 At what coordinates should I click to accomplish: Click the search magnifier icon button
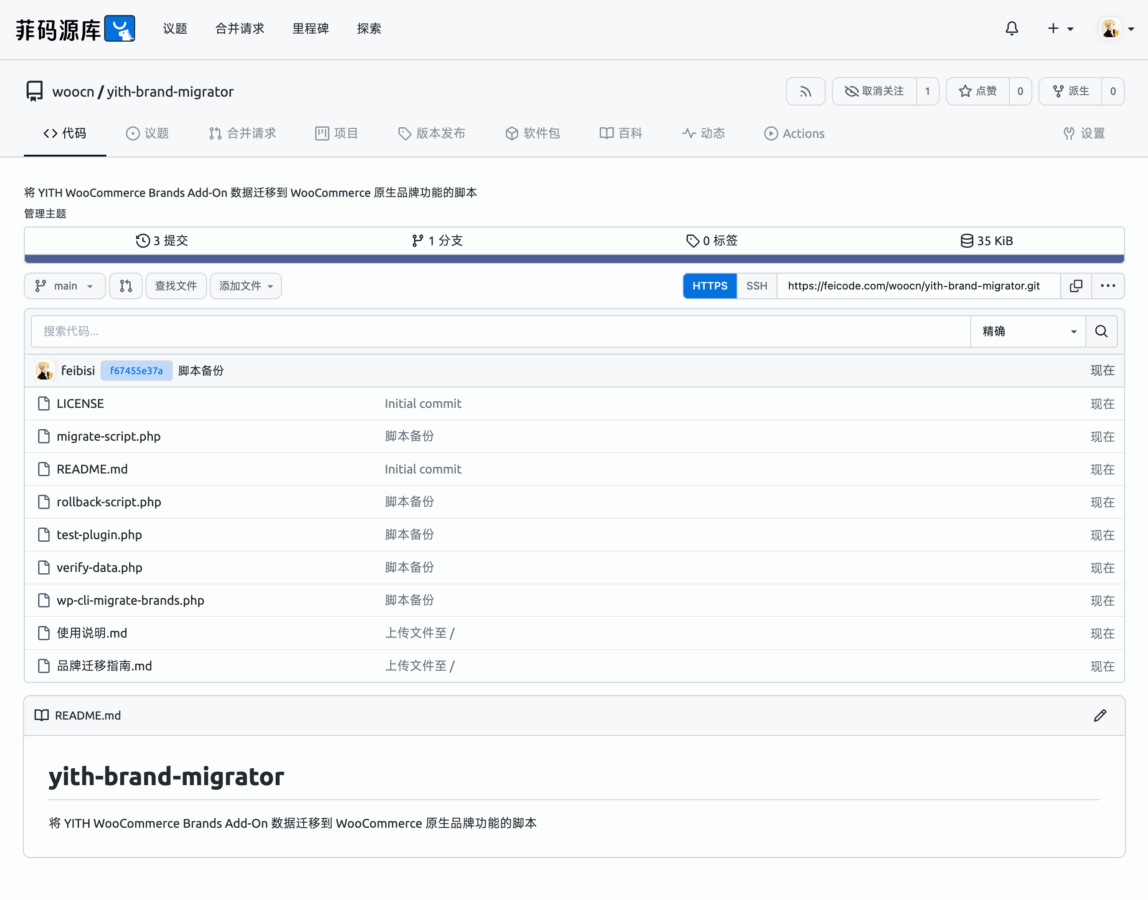point(1101,331)
